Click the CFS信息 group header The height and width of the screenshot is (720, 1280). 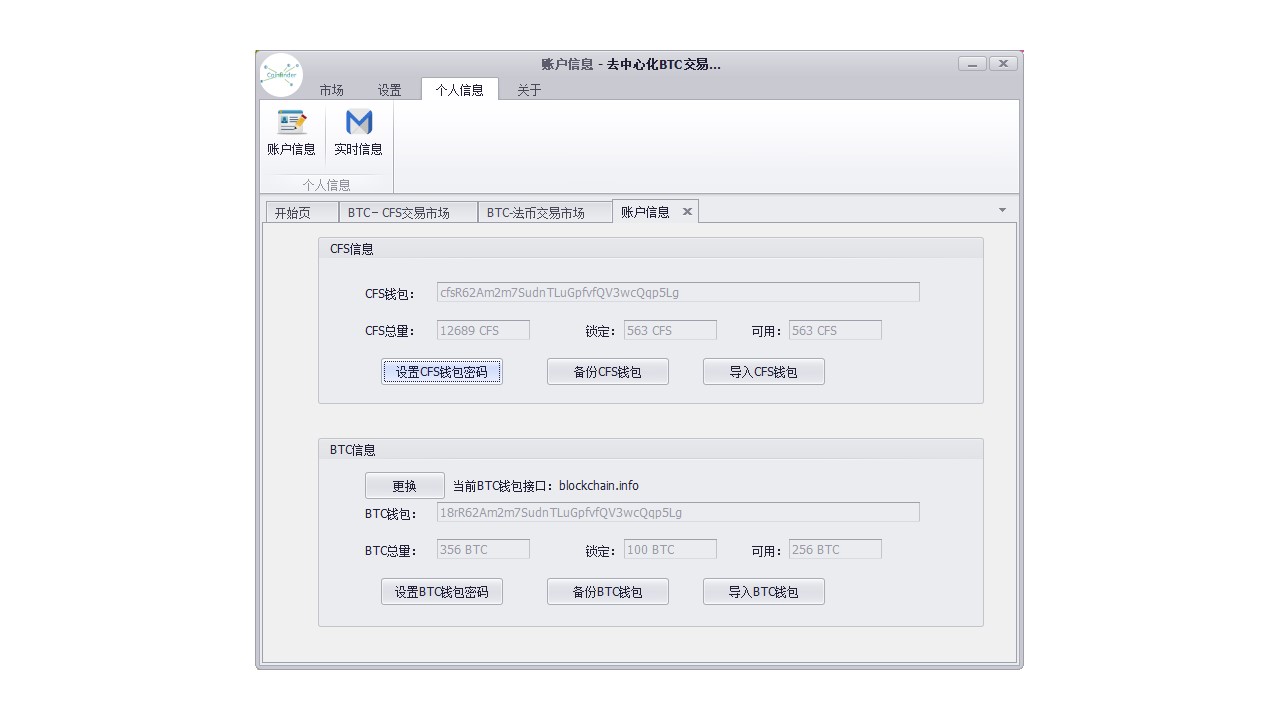pyautogui.click(x=651, y=249)
